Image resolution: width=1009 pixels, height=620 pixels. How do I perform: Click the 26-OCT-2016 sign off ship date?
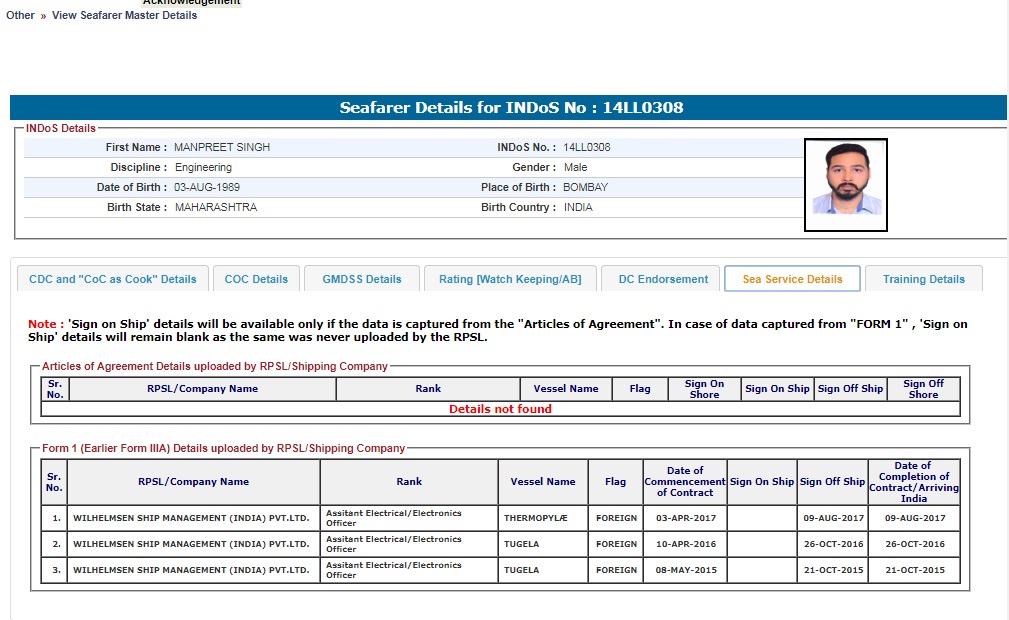(x=832, y=544)
